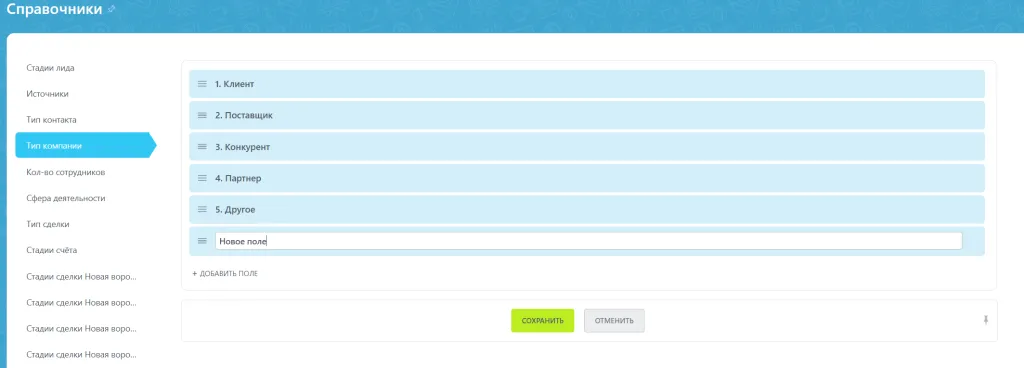Open the Тип контакта directory

(x=52, y=120)
